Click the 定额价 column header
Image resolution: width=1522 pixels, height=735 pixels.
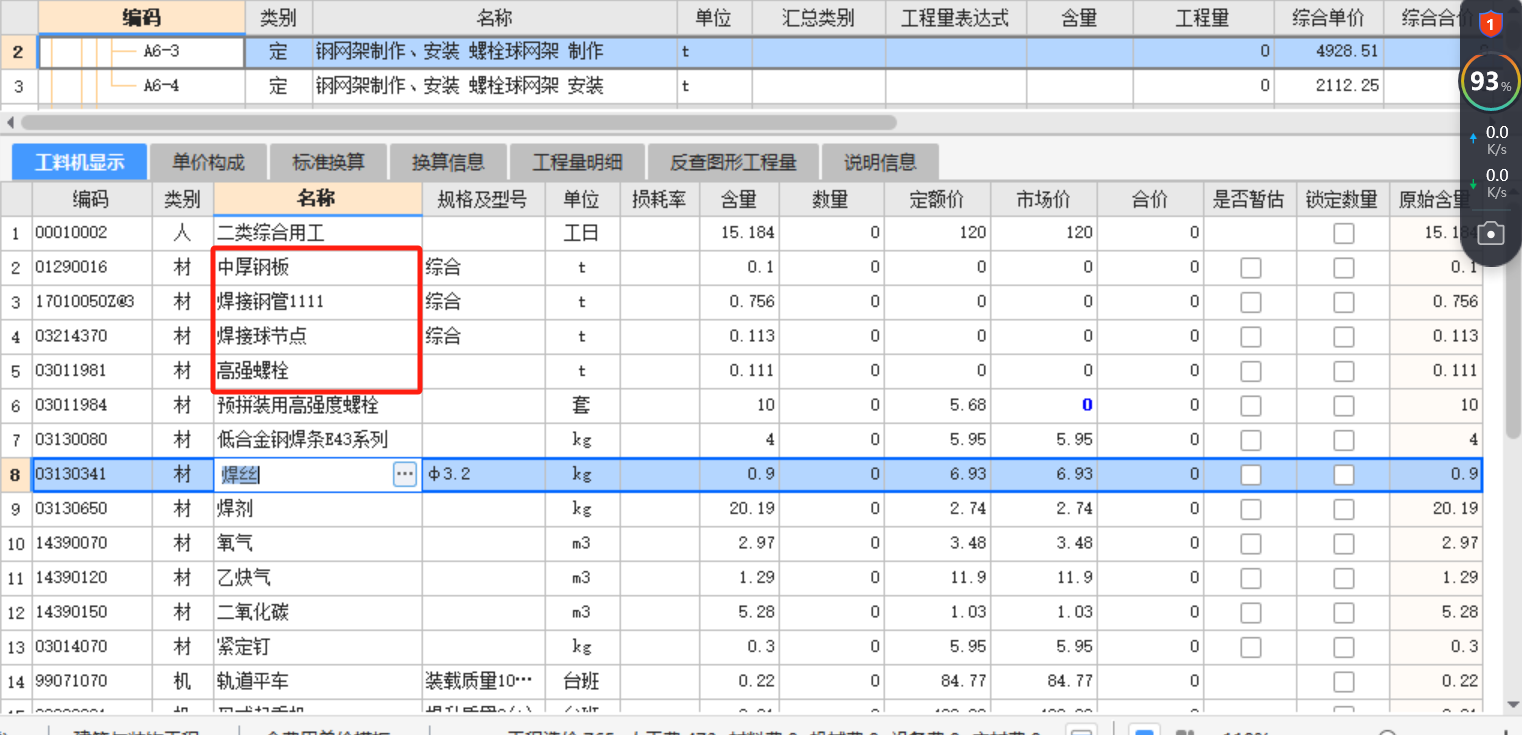[x=937, y=199]
